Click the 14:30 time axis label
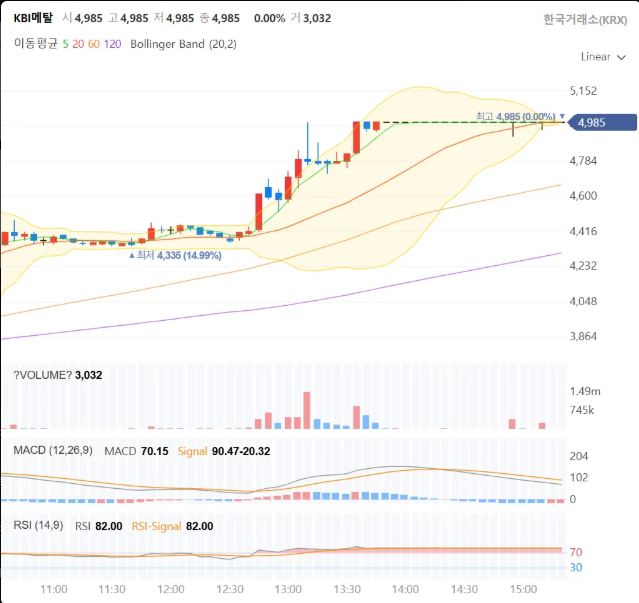The image size is (639, 603). click(x=465, y=589)
